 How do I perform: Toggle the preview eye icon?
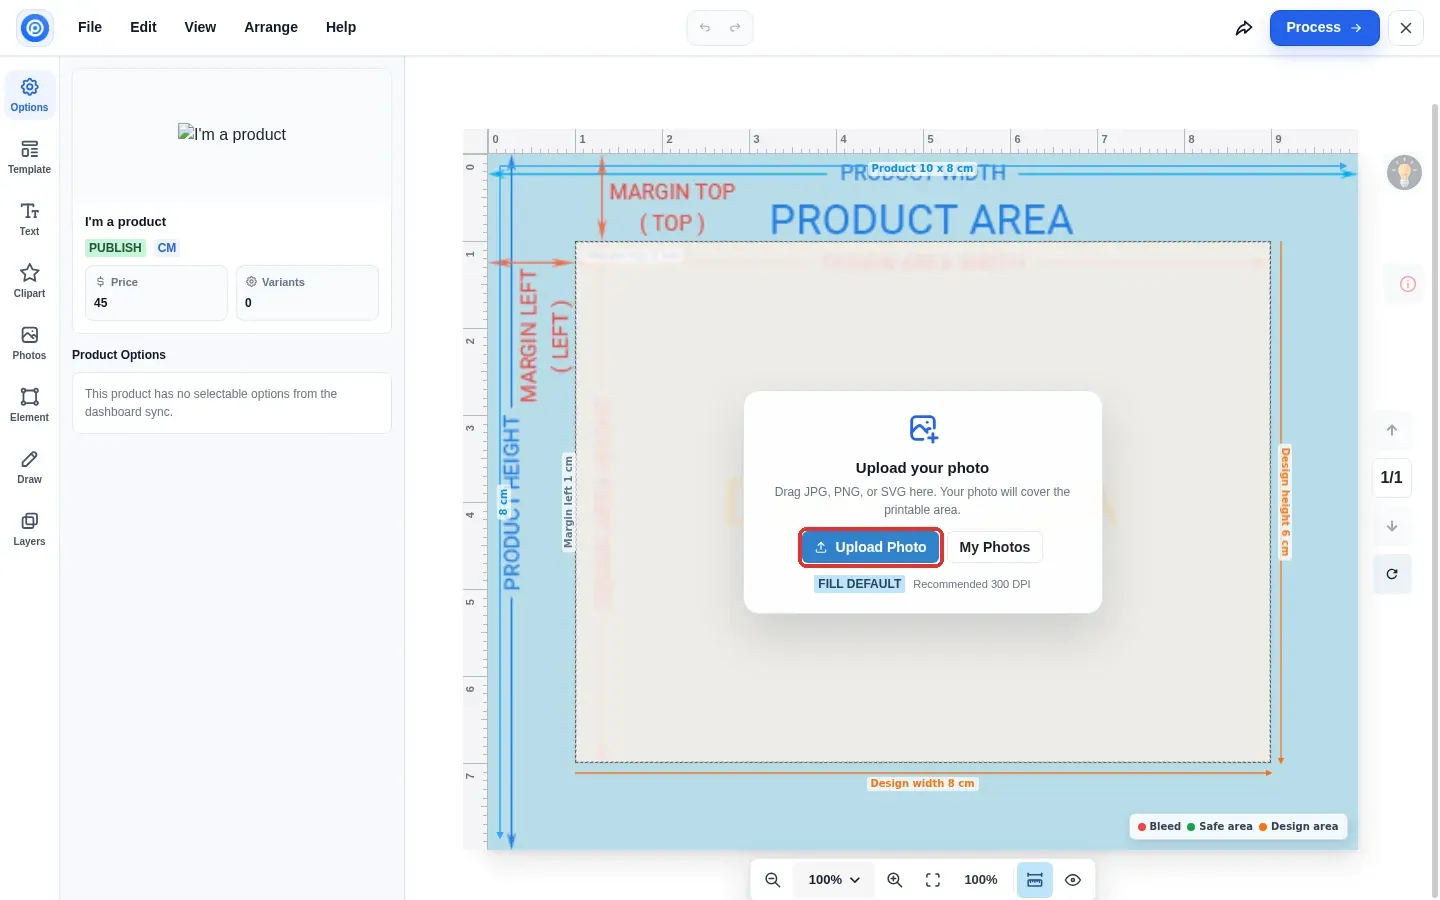click(1073, 880)
